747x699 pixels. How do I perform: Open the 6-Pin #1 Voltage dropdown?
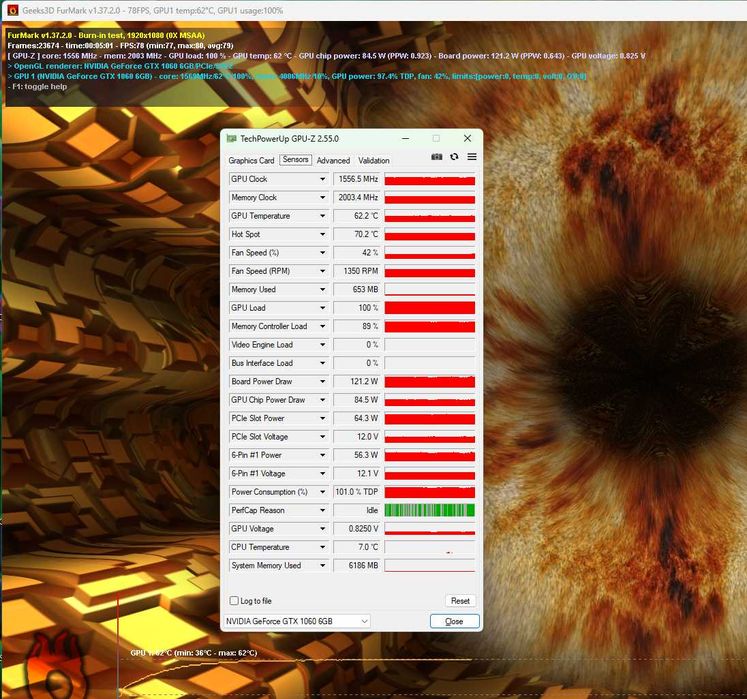tap(323, 474)
